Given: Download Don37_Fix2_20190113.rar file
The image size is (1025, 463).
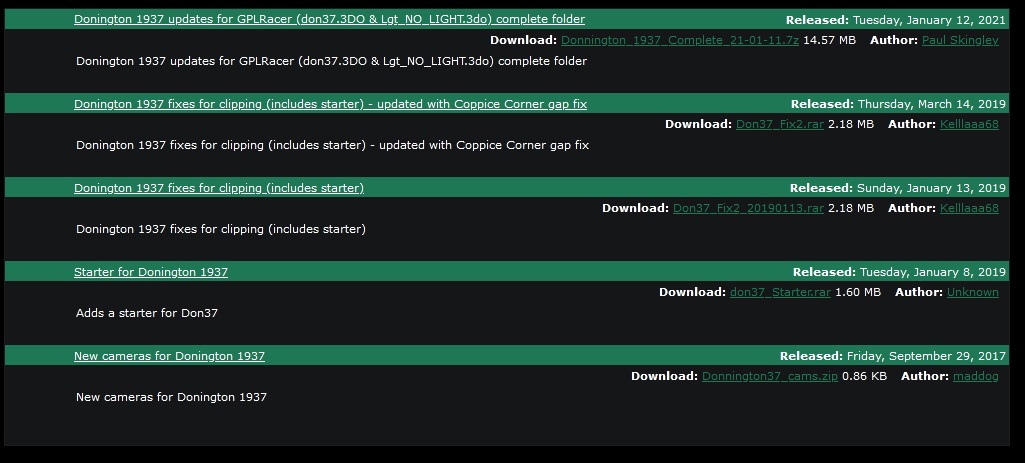Looking at the screenshot, I should pos(748,208).
